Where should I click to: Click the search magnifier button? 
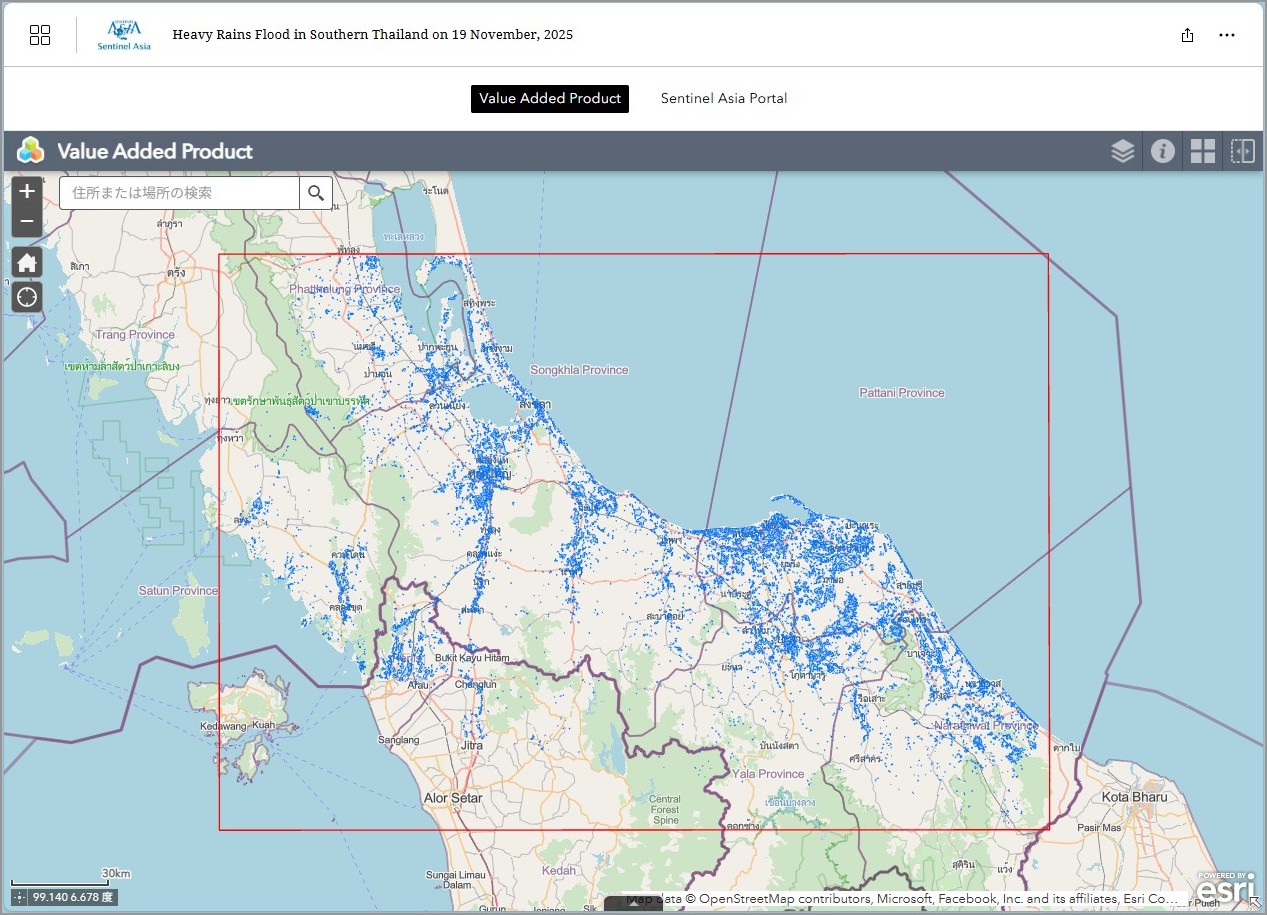pos(316,193)
